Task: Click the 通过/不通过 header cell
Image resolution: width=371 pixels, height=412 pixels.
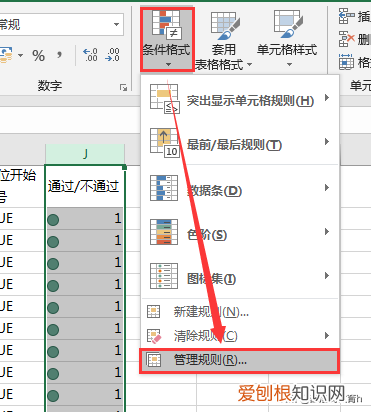Action: tap(85, 186)
